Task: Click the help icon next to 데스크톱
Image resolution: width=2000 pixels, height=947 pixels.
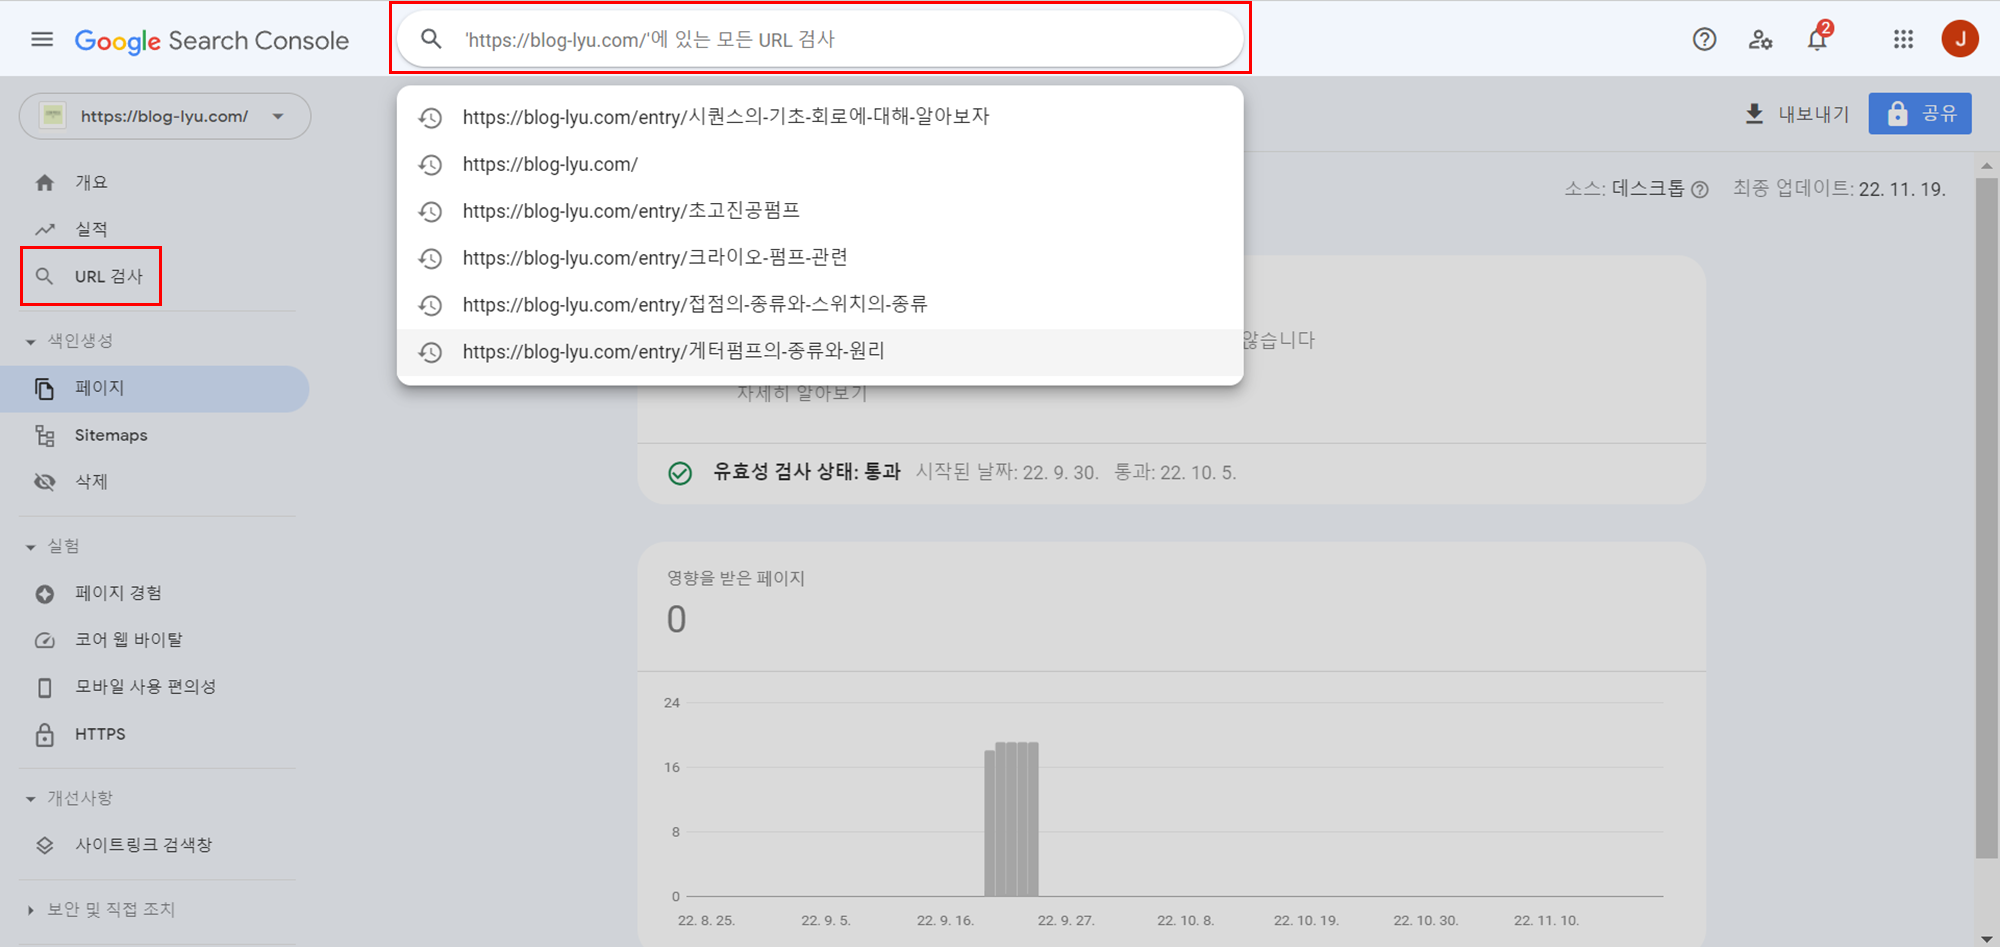Action: tap(1700, 189)
